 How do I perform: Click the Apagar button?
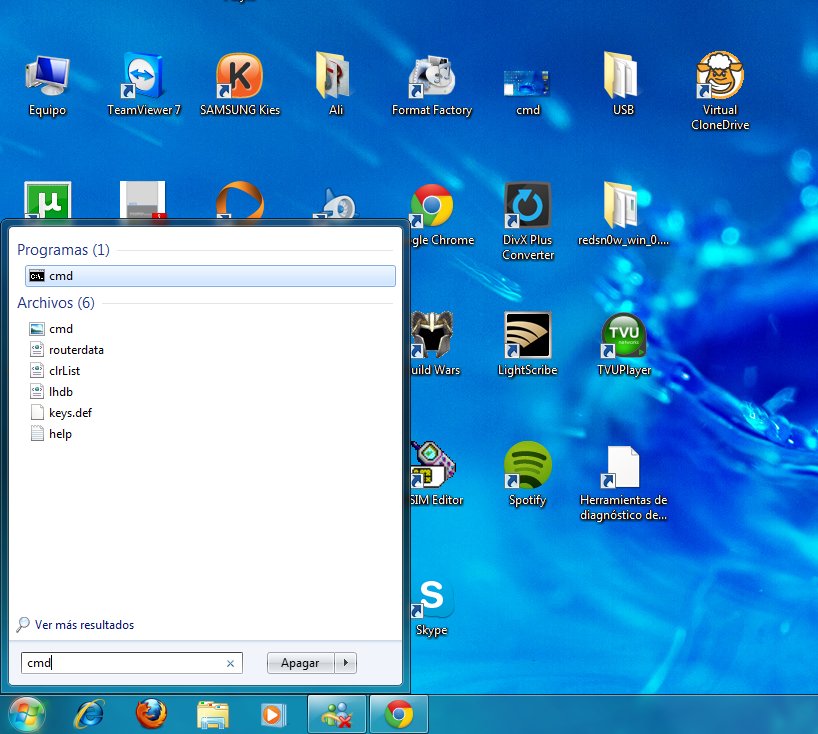point(300,663)
